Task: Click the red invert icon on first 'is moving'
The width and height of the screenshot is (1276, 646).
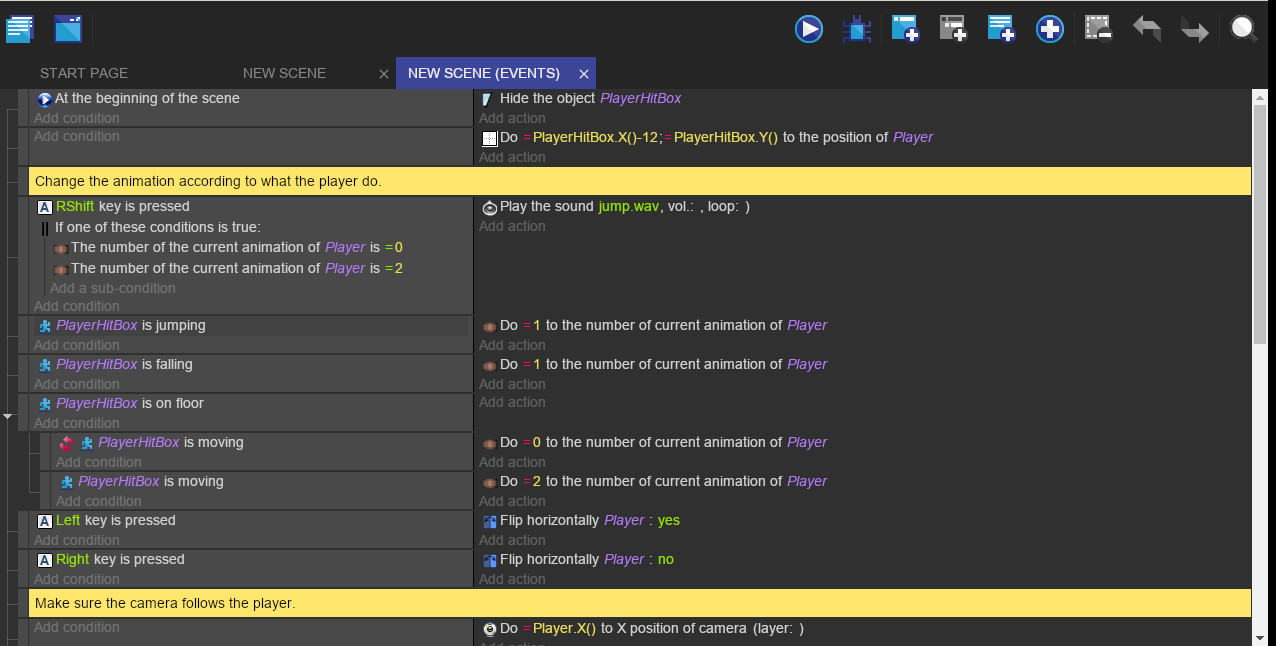Action: click(67, 443)
